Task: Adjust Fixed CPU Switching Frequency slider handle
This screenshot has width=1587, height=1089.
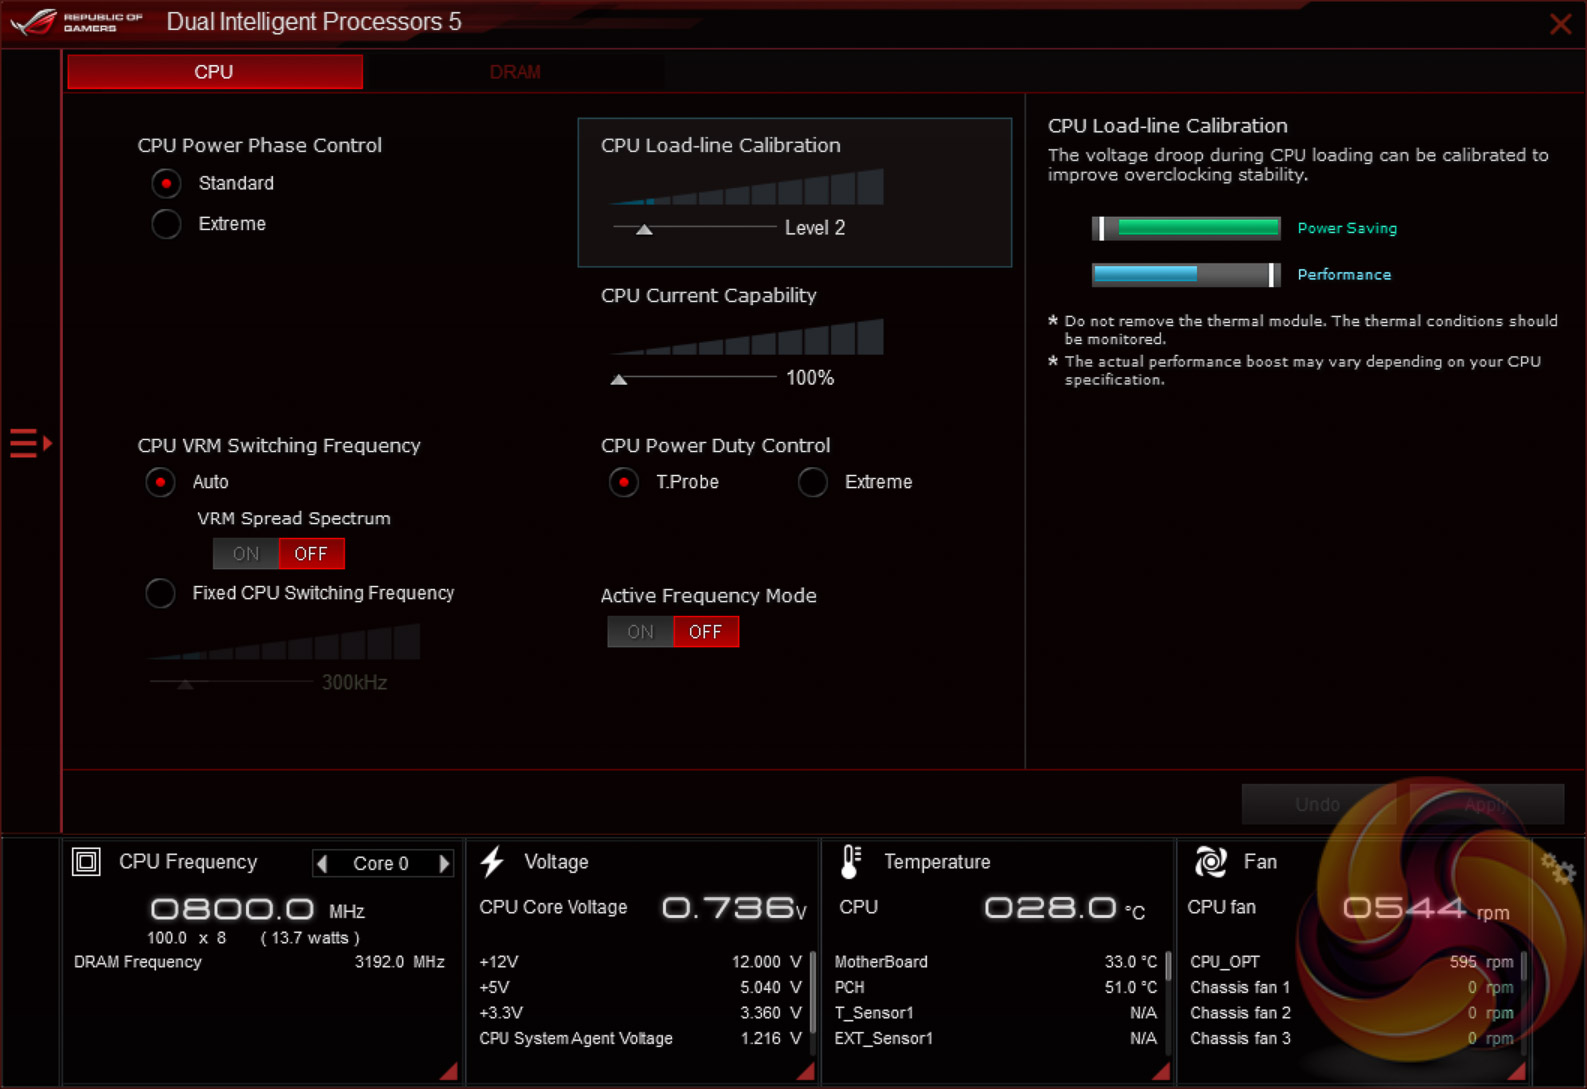Action: (185, 685)
